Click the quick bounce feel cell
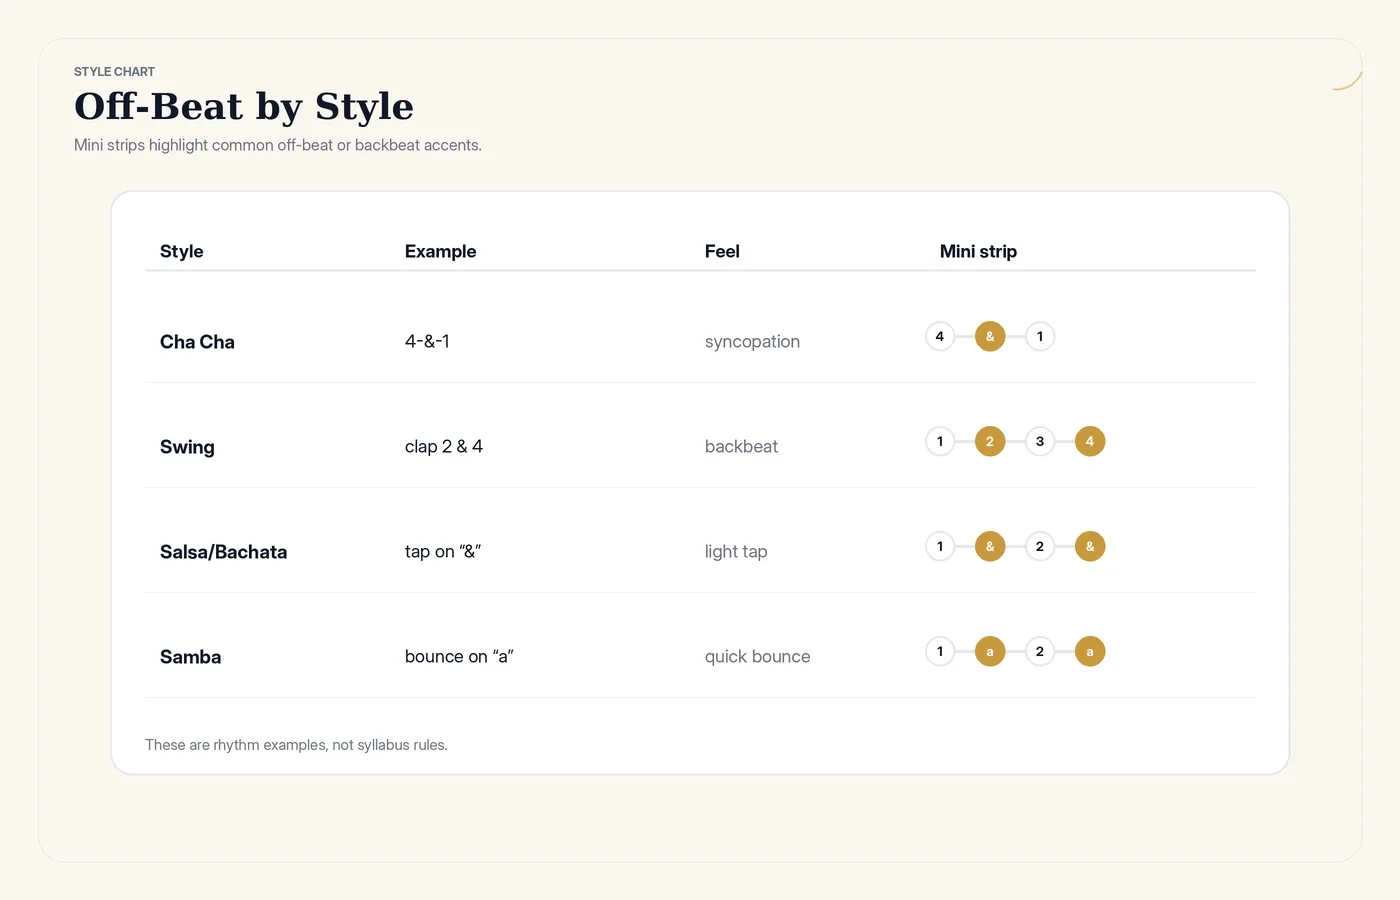 (757, 657)
